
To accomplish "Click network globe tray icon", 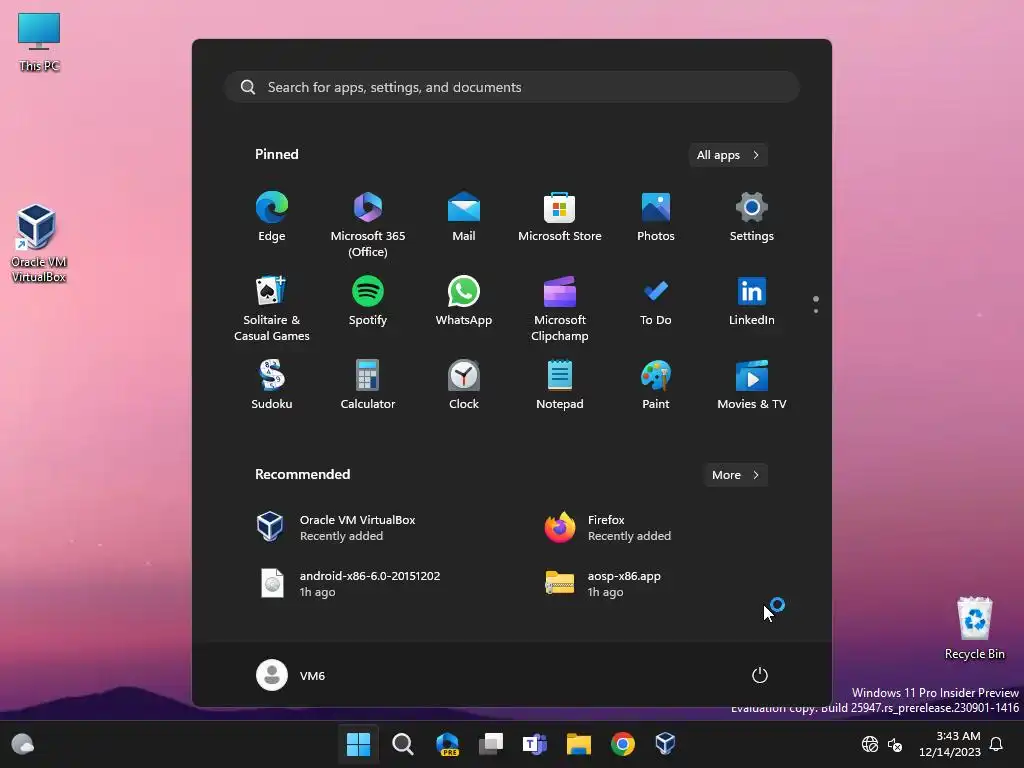I will point(870,744).
